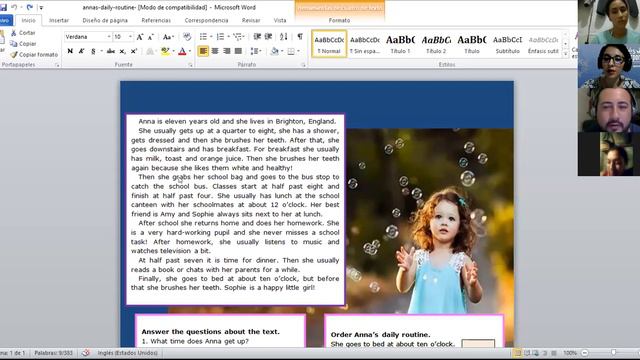Open the Portapapeles dialog launcher
The image size is (640, 360).
pos(57,65)
